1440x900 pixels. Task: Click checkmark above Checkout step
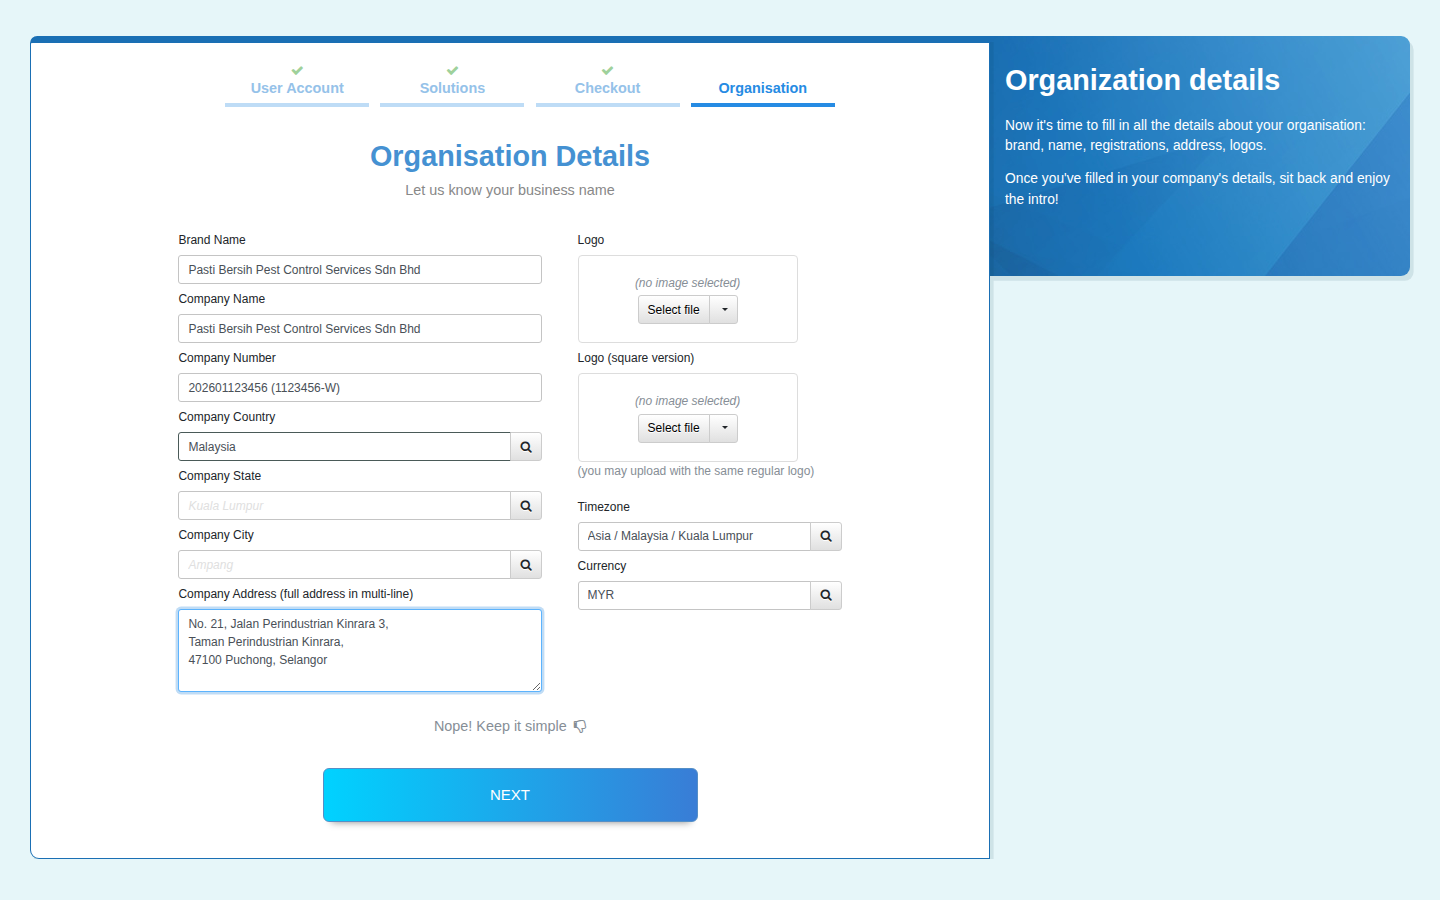click(607, 71)
